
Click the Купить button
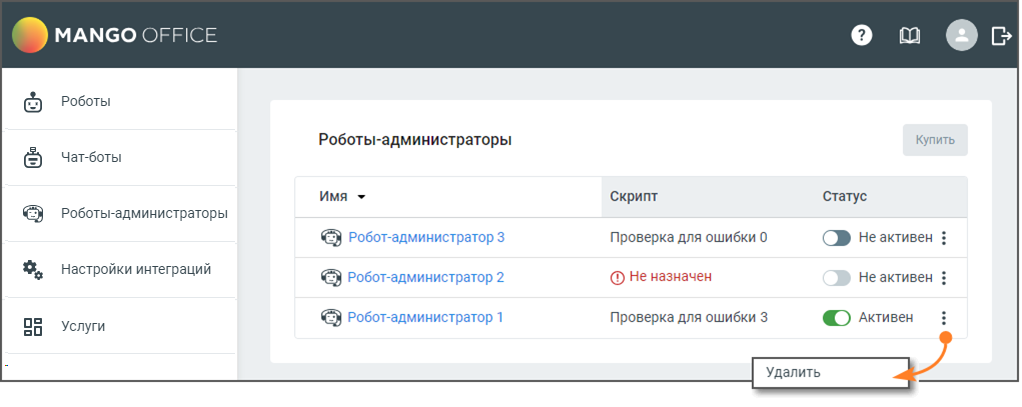(x=935, y=140)
